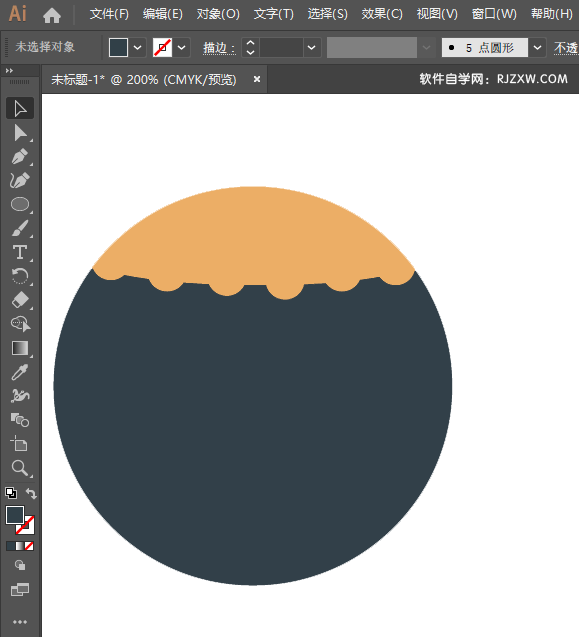Select the Direct Selection tool
This screenshot has width=579, height=637.
[20, 133]
